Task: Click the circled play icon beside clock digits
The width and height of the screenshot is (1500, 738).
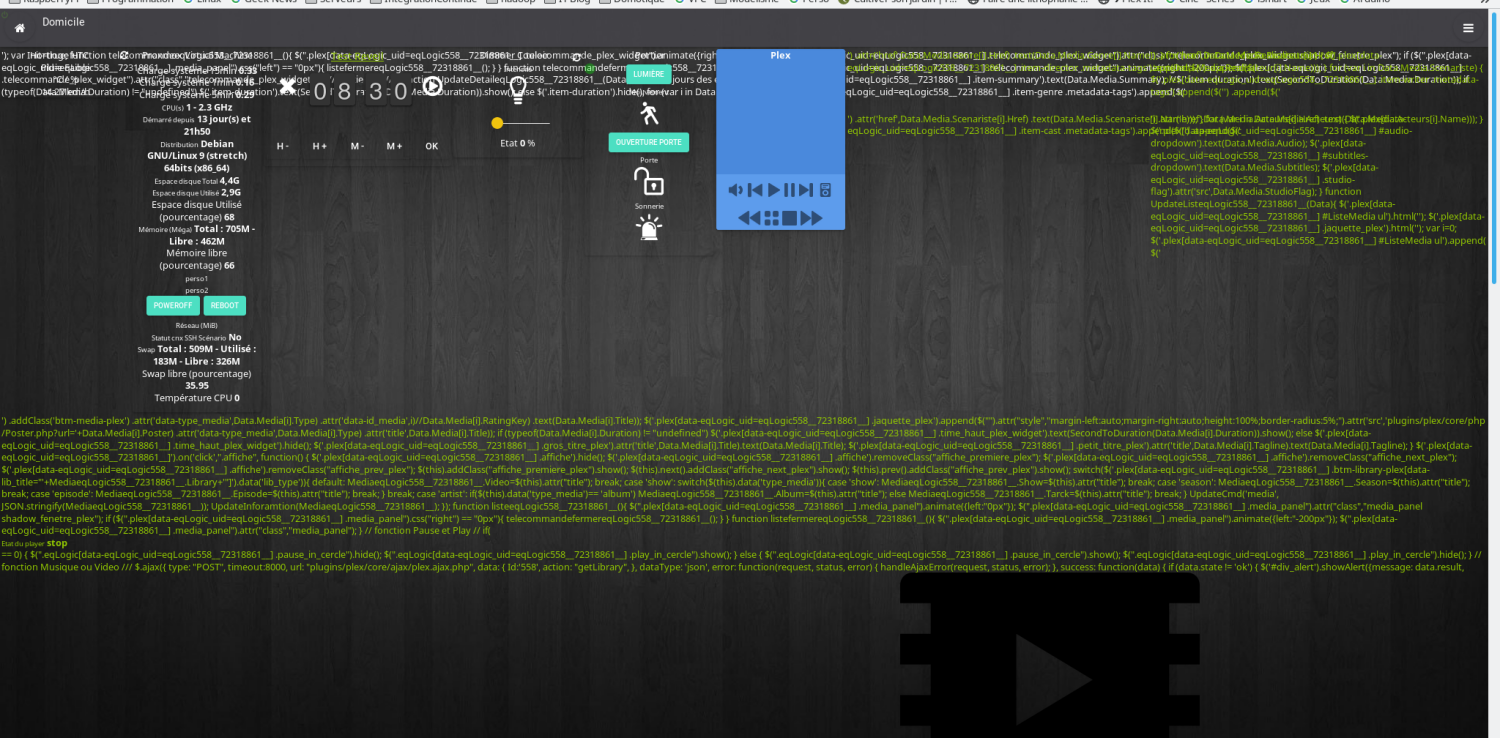Action: (432, 87)
